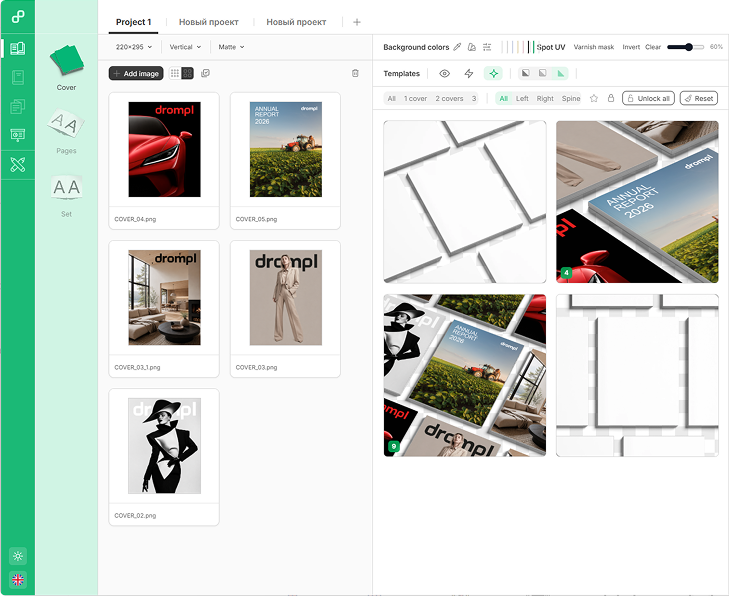Adjust the Spot UV 60% opacity slider
Image resolution: width=730 pixels, height=596 pixels.
coord(685,47)
